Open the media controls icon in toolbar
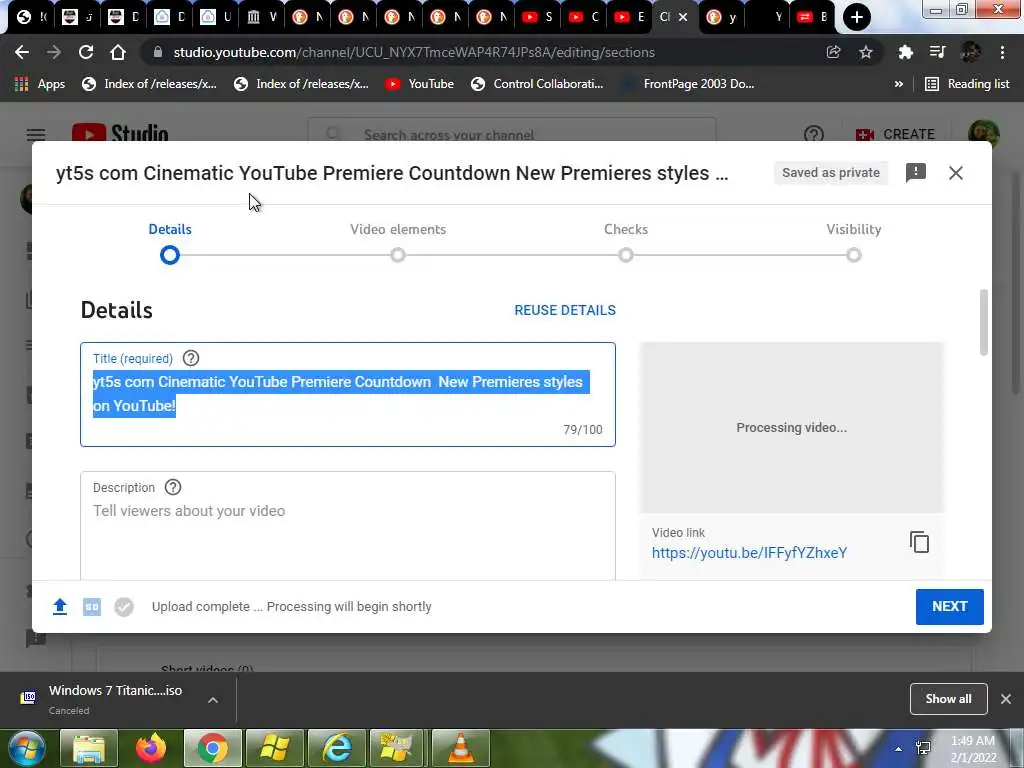 tap(937, 52)
